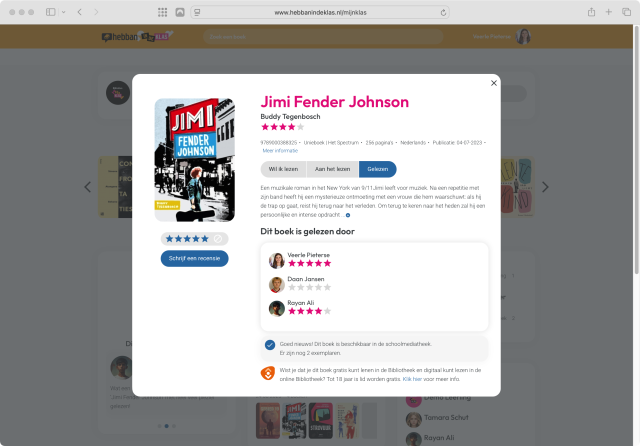Close the Jimi Fender Johnson book dialog
Image resolution: width=640 pixels, height=446 pixels.
[493, 83]
